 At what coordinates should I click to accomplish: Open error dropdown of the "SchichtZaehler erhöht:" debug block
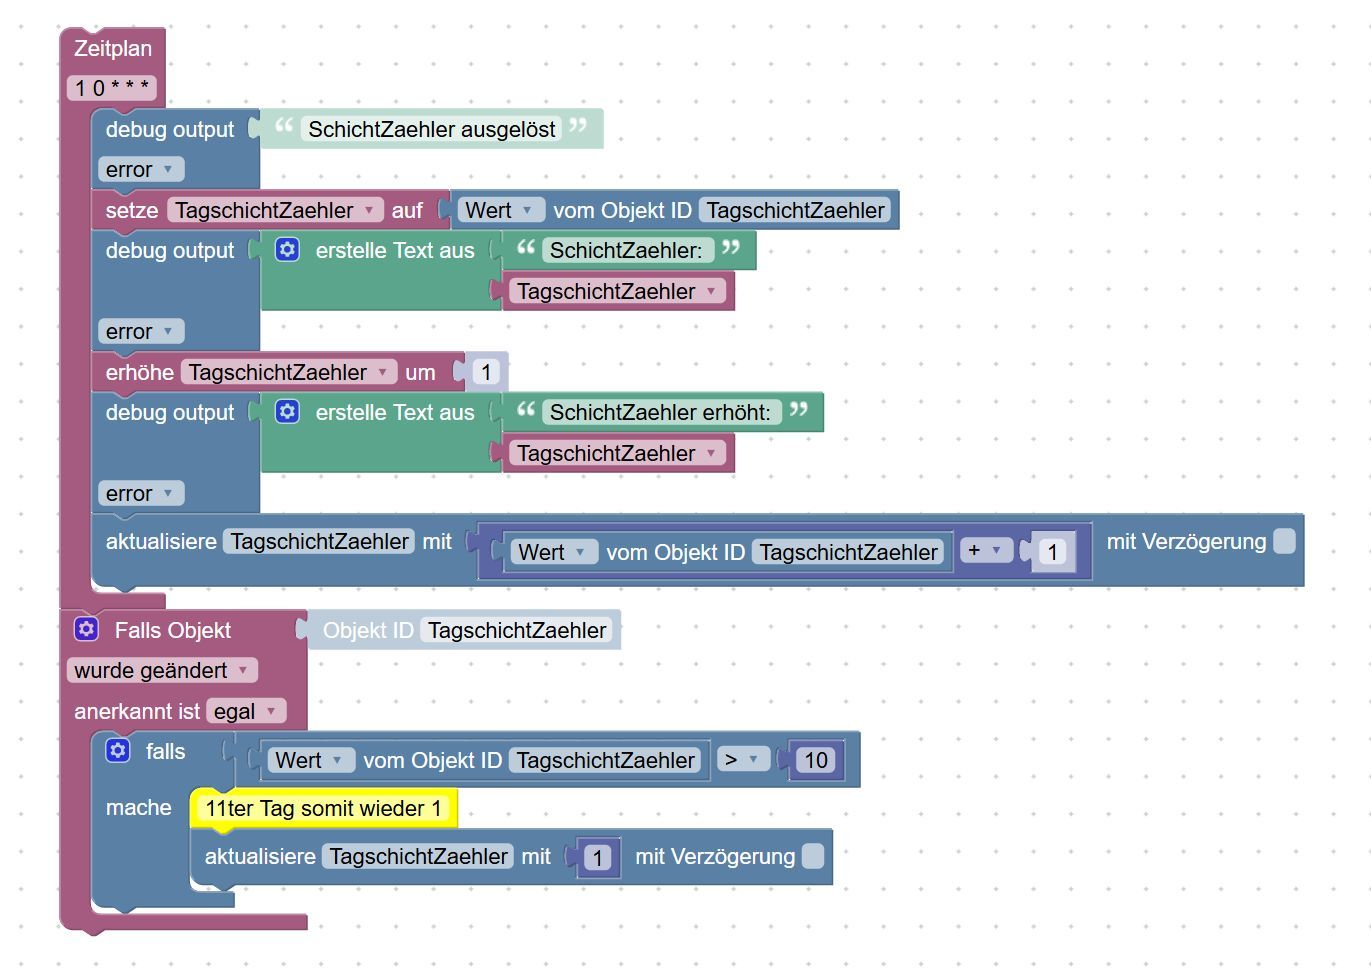pos(140,493)
